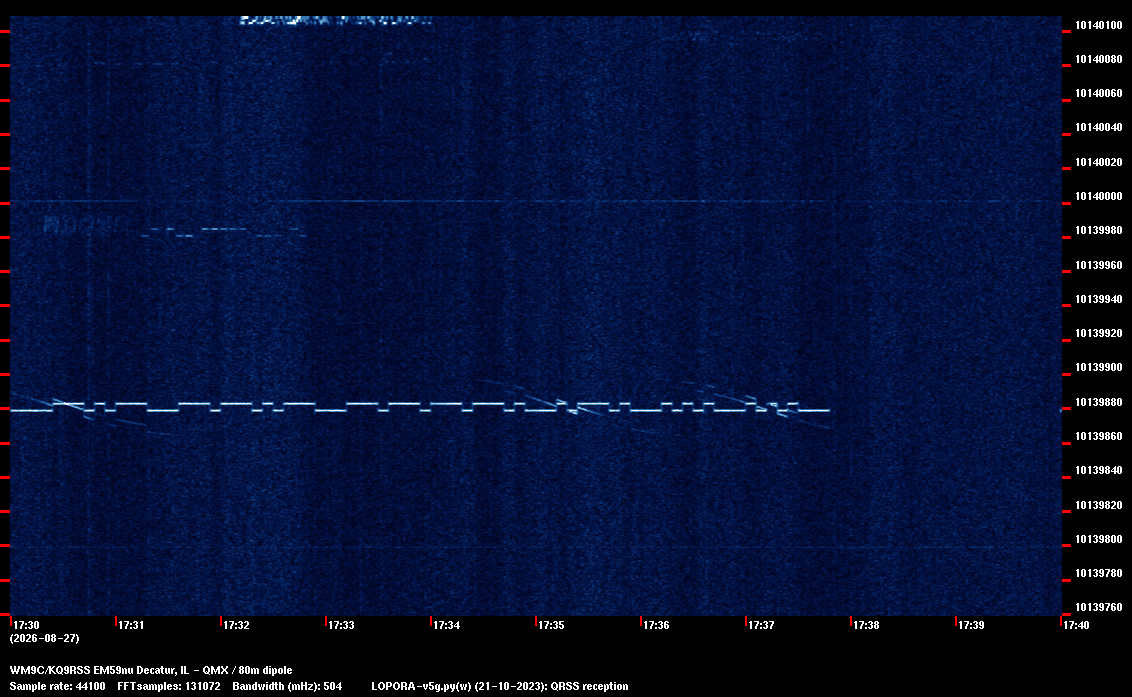Click the 17:30 time axis label
This screenshot has height=697, width=1132.
point(27,625)
